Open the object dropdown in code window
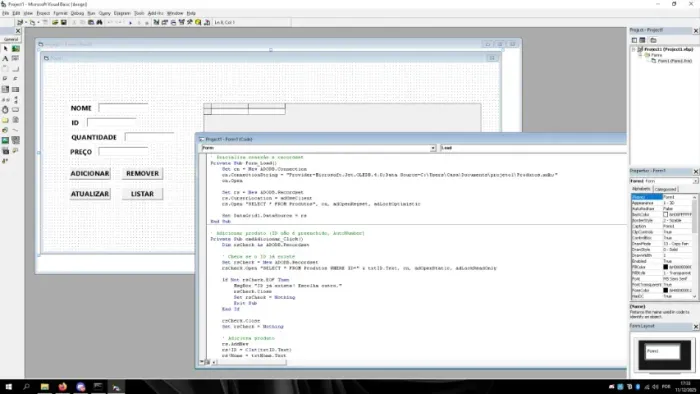The height and width of the screenshot is (394, 700). coord(433,148)
